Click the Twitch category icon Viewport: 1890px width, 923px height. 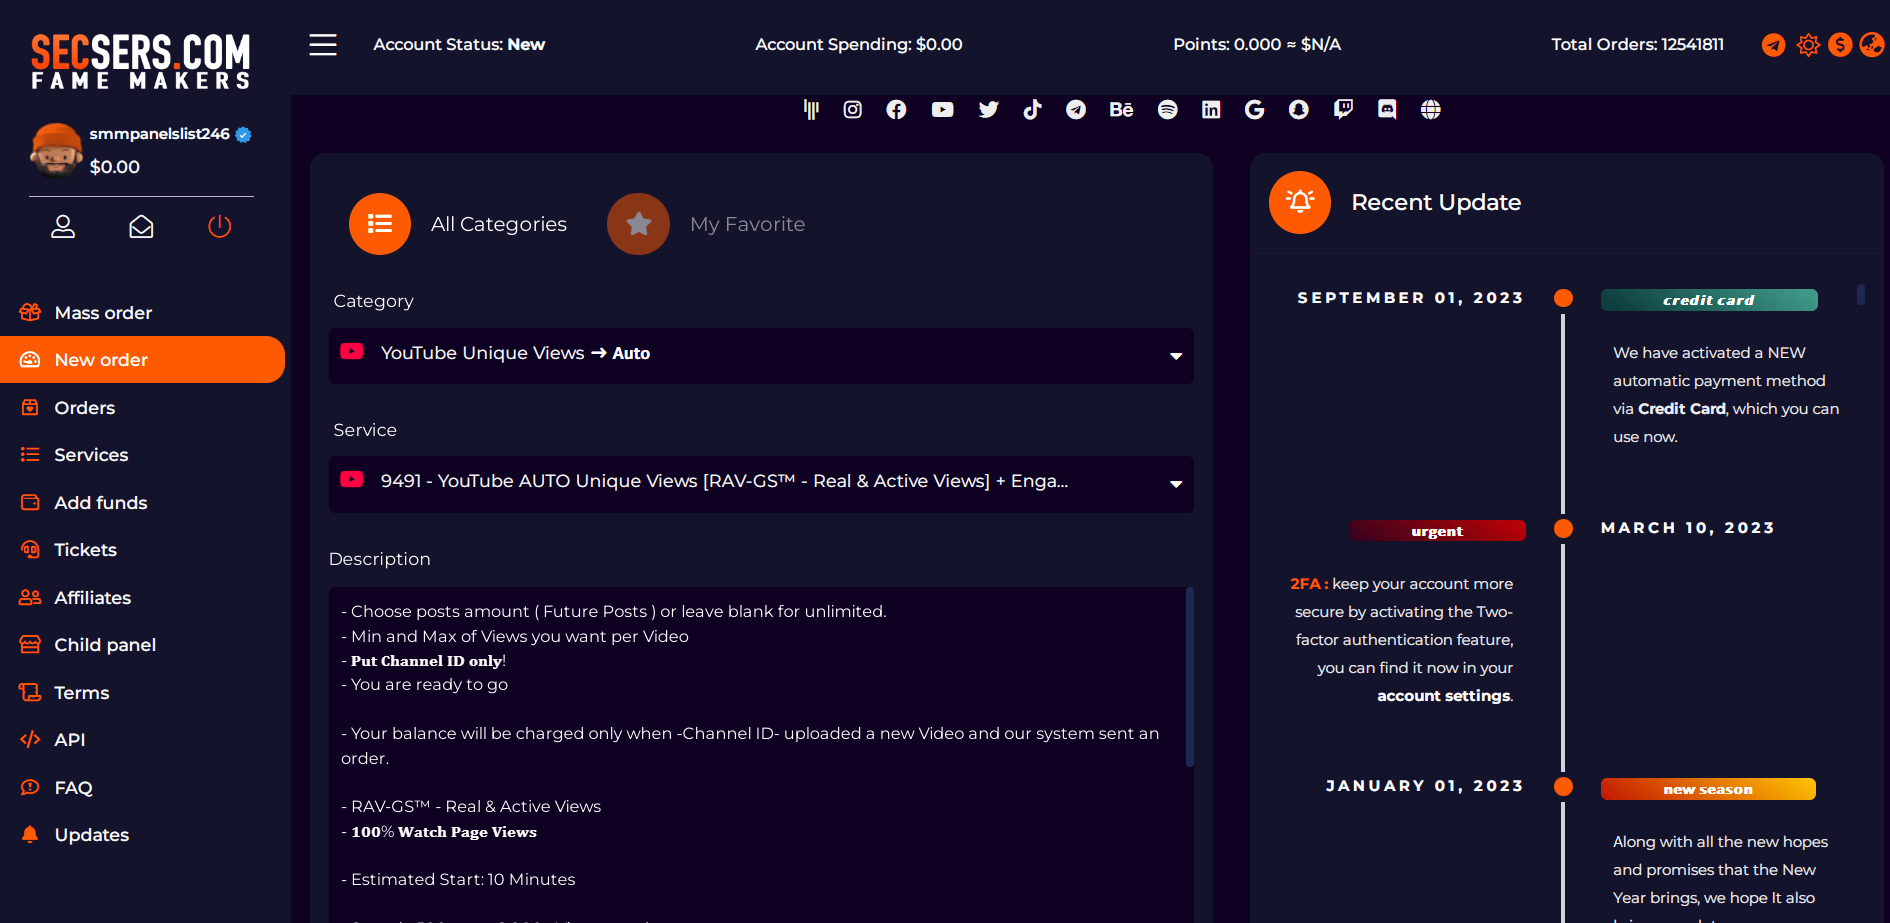click(1343, 110)
